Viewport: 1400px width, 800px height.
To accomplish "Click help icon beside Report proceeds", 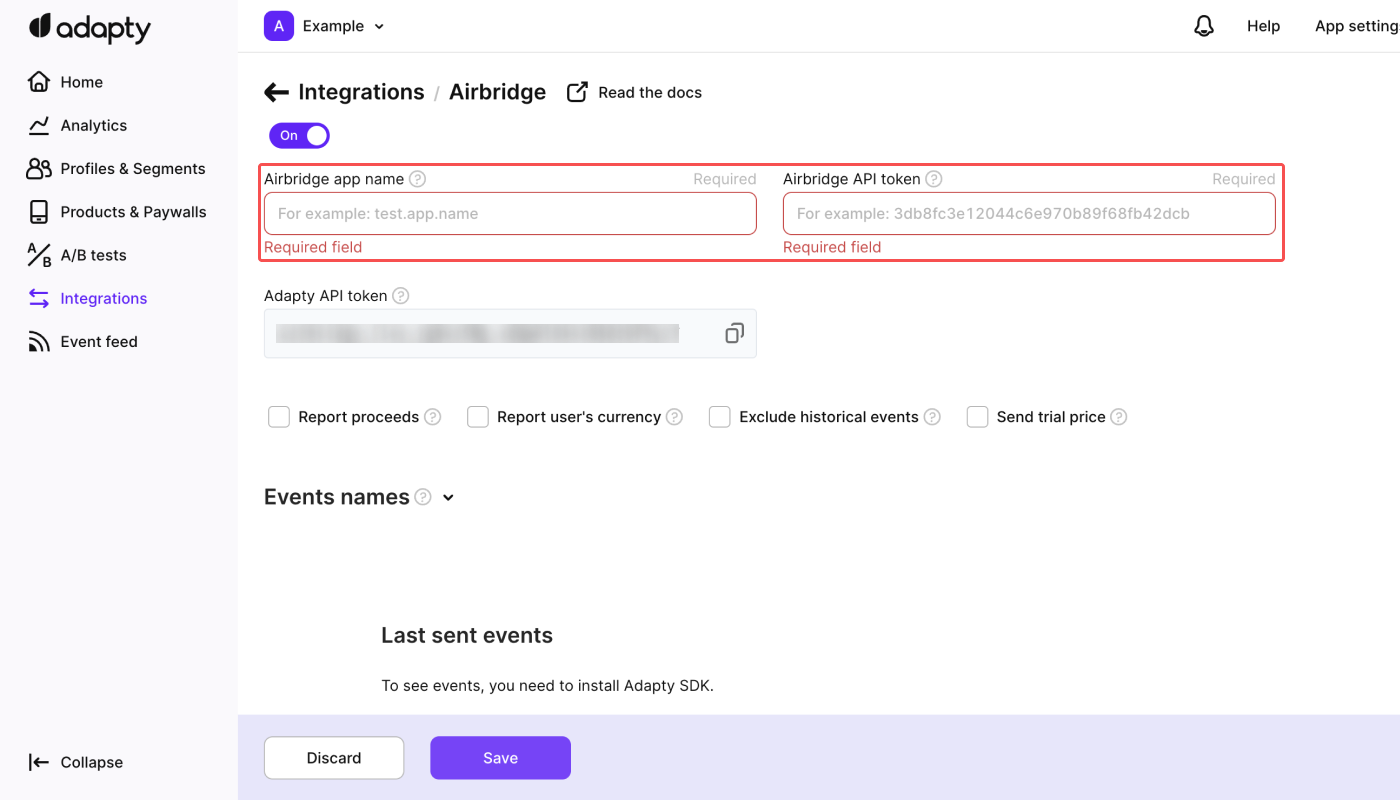I will coord(433,417).
